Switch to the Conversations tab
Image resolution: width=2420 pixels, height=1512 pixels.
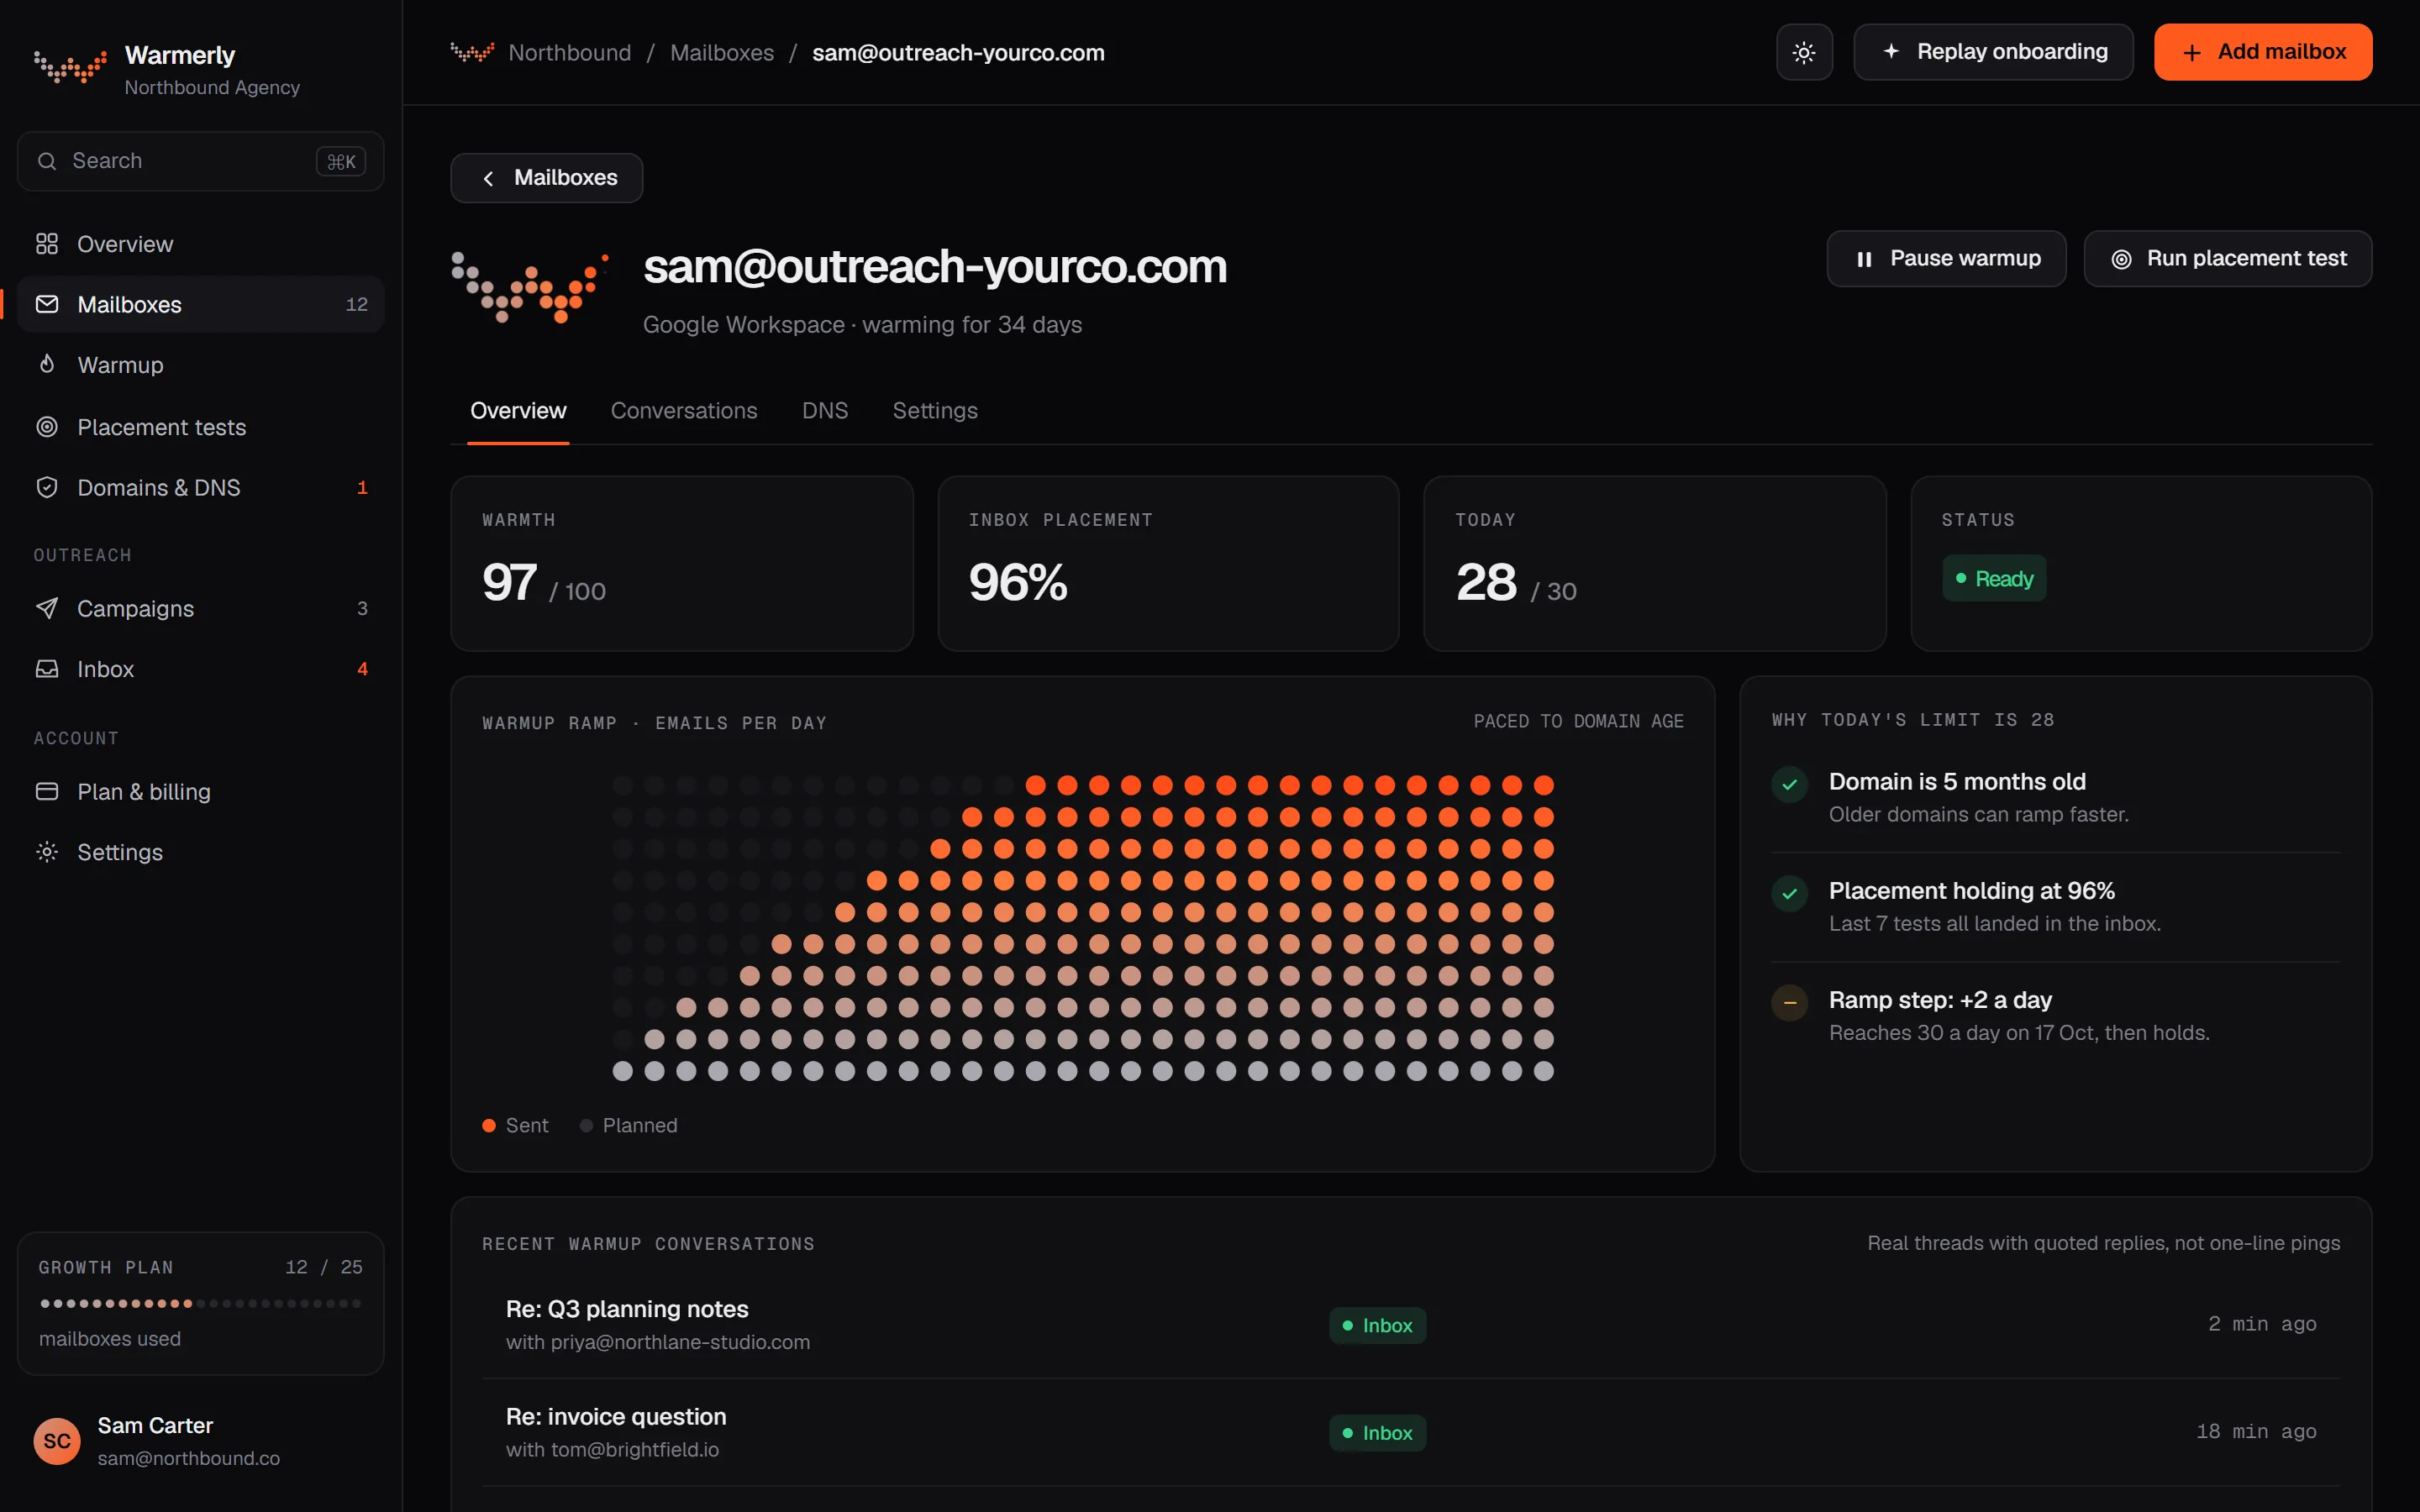[684, 411]
